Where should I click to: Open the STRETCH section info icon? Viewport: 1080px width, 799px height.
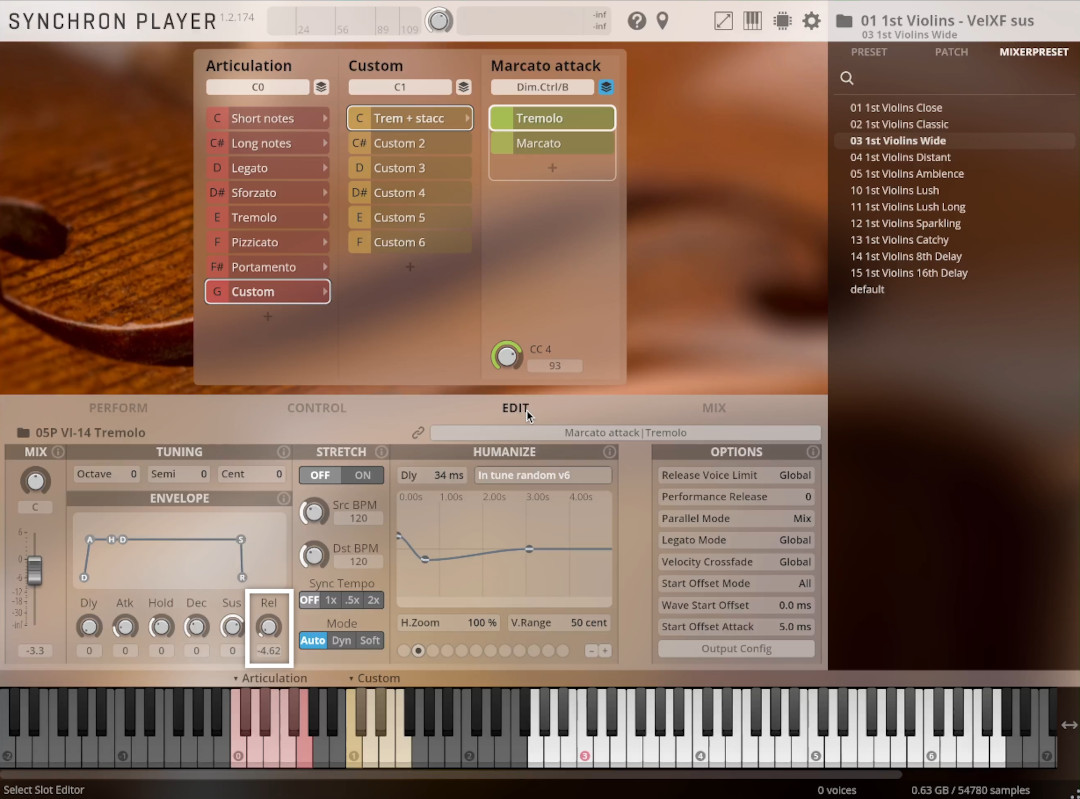[x=381, y=452]
